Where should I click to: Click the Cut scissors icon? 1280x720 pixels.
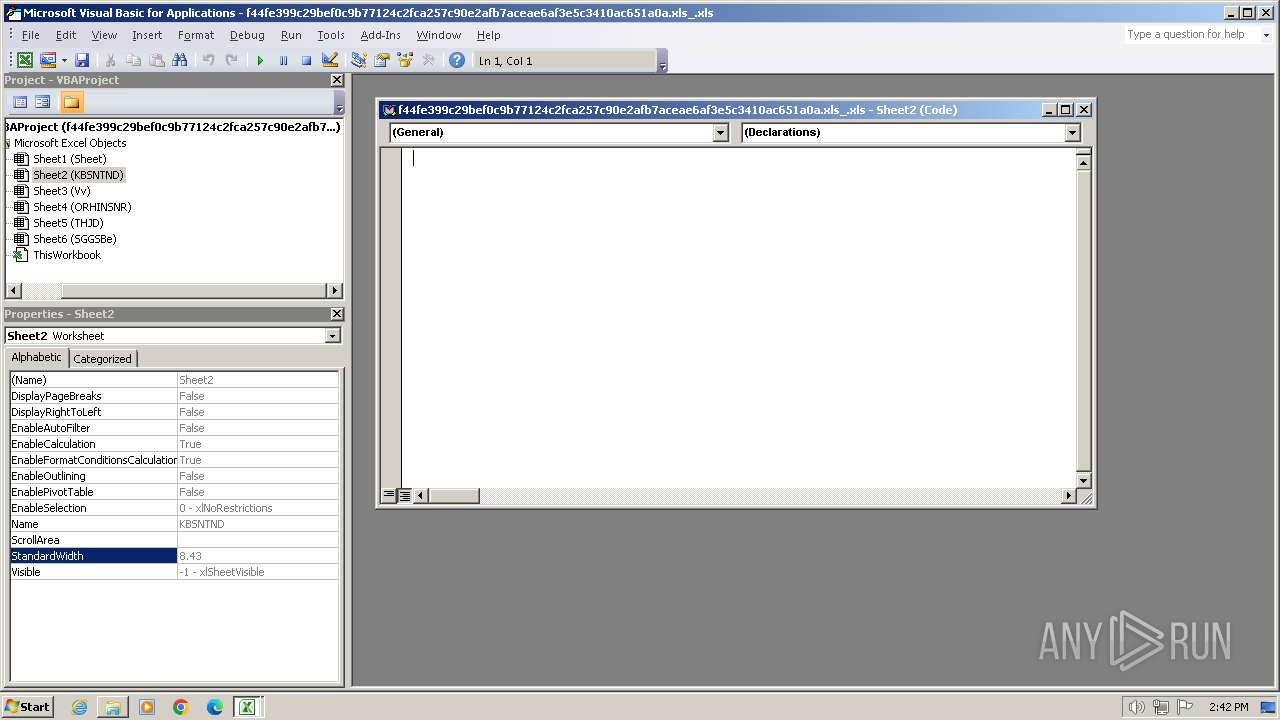[x=110, y=61]
